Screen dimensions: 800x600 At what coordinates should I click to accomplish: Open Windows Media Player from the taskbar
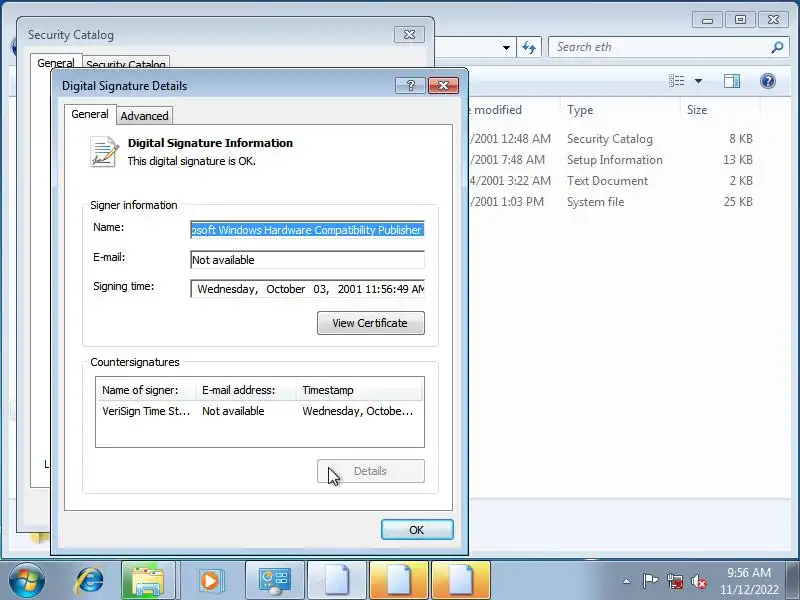click(210, 581)
